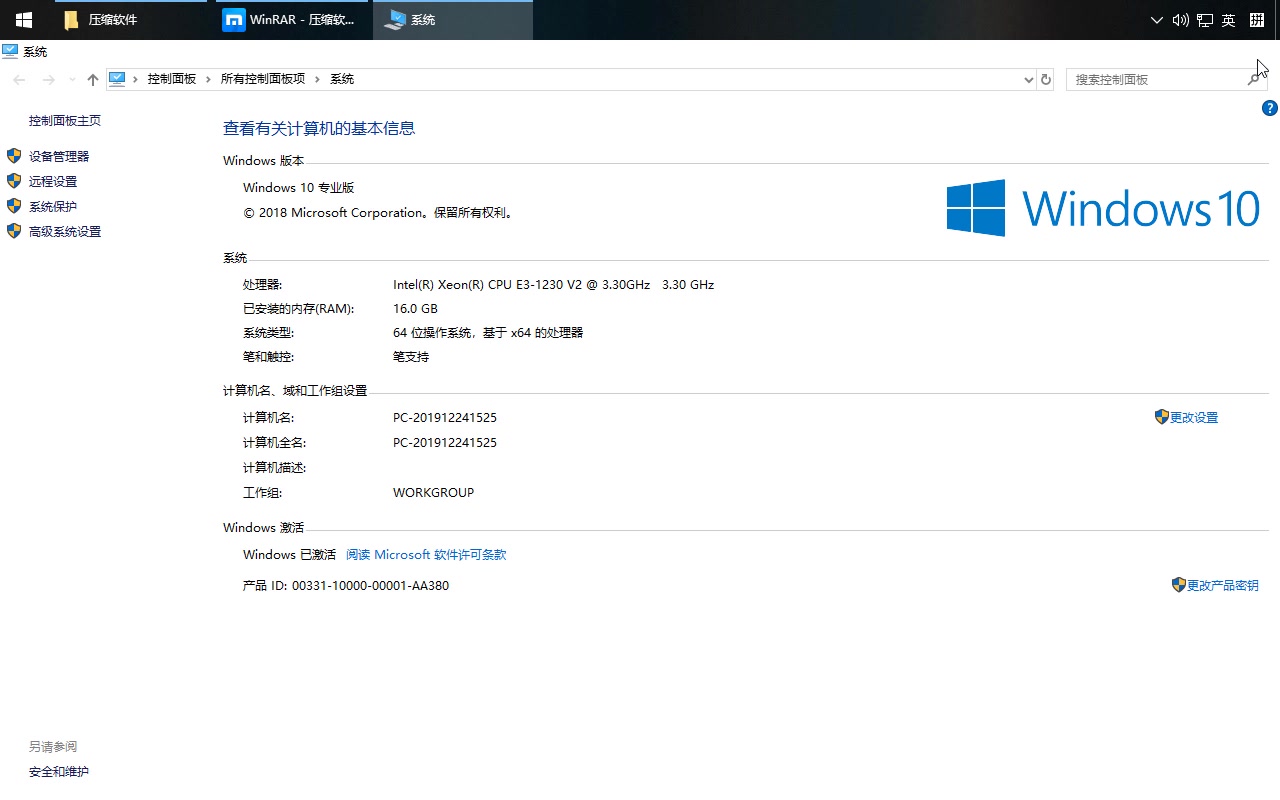Click the blue help question mark icon
This screenshot has height=800, width=1280.
point(1269,107)
